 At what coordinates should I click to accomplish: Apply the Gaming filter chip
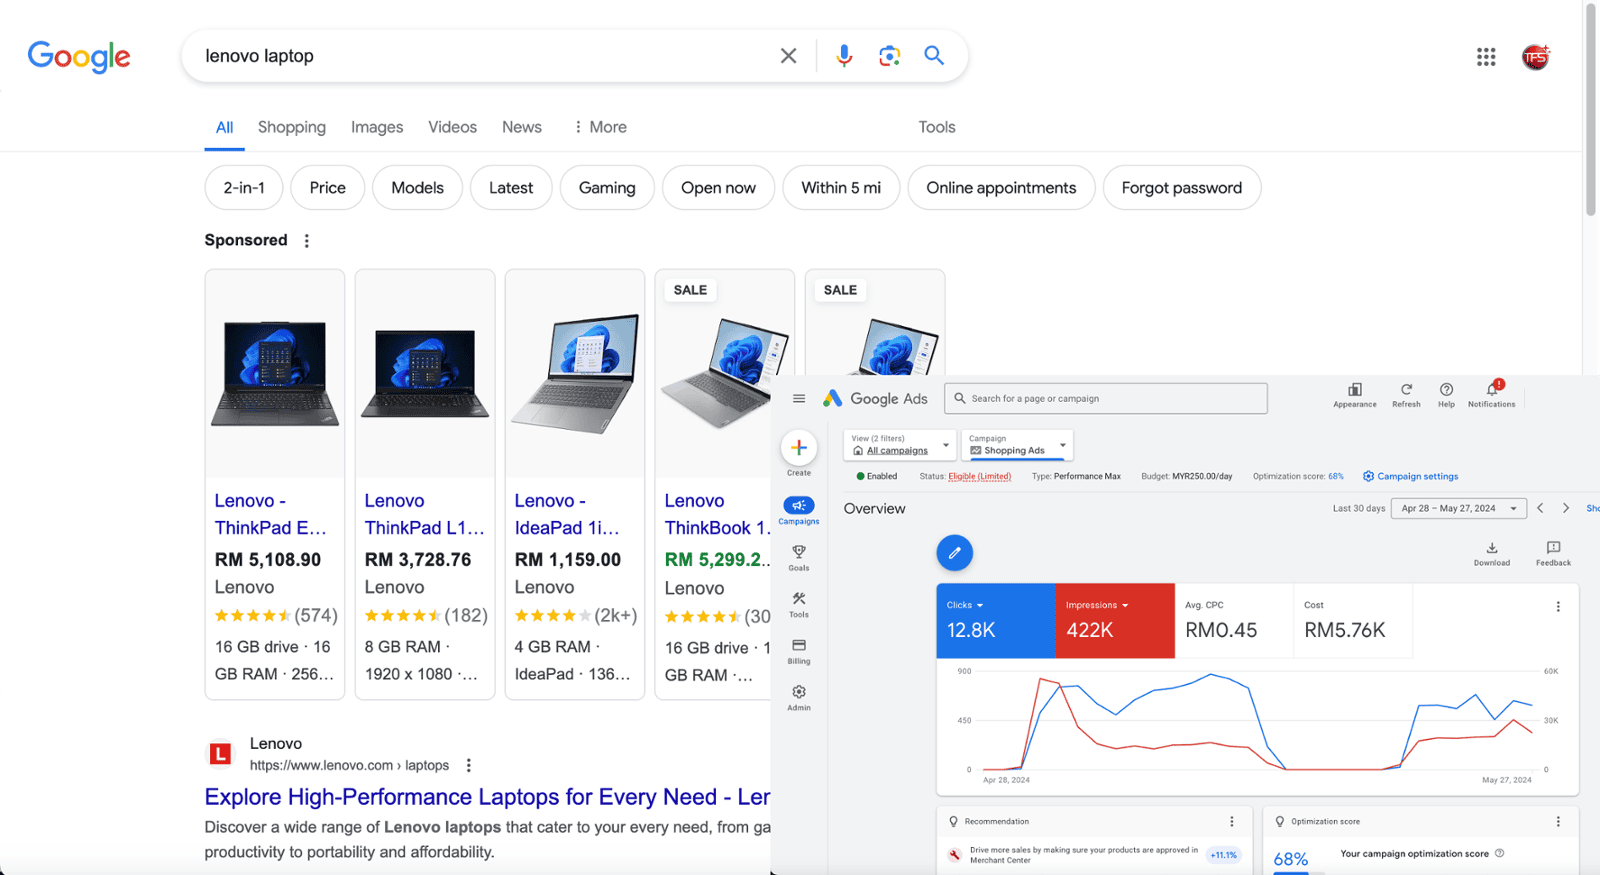607,188
